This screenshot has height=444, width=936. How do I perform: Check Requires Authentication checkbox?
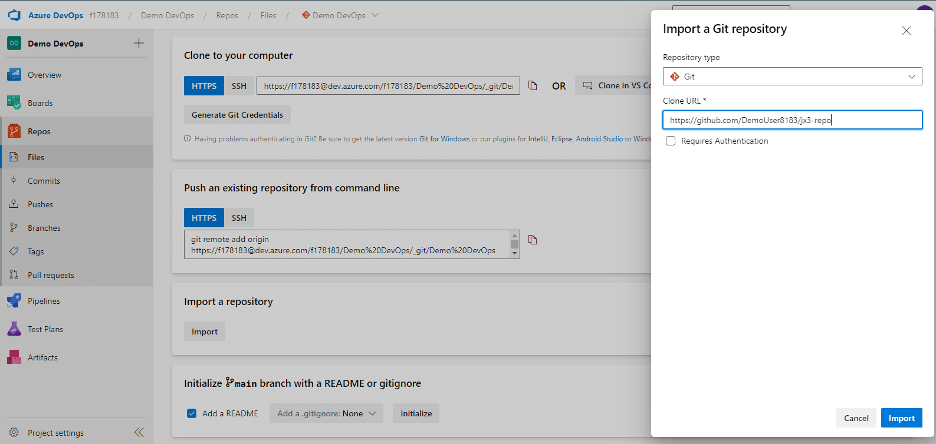point(671,141)
